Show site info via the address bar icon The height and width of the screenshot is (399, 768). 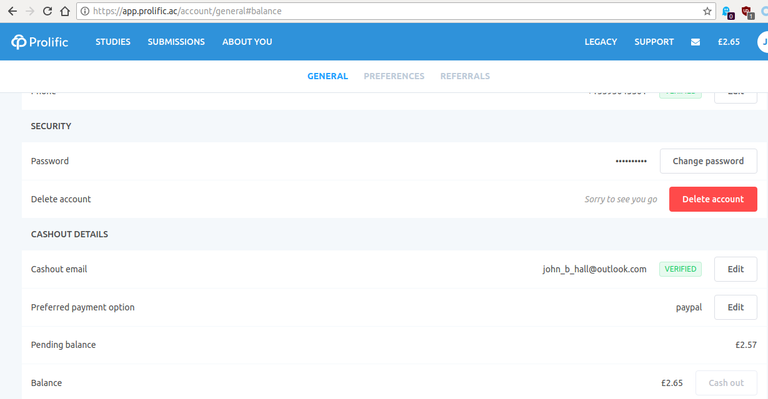85,11
